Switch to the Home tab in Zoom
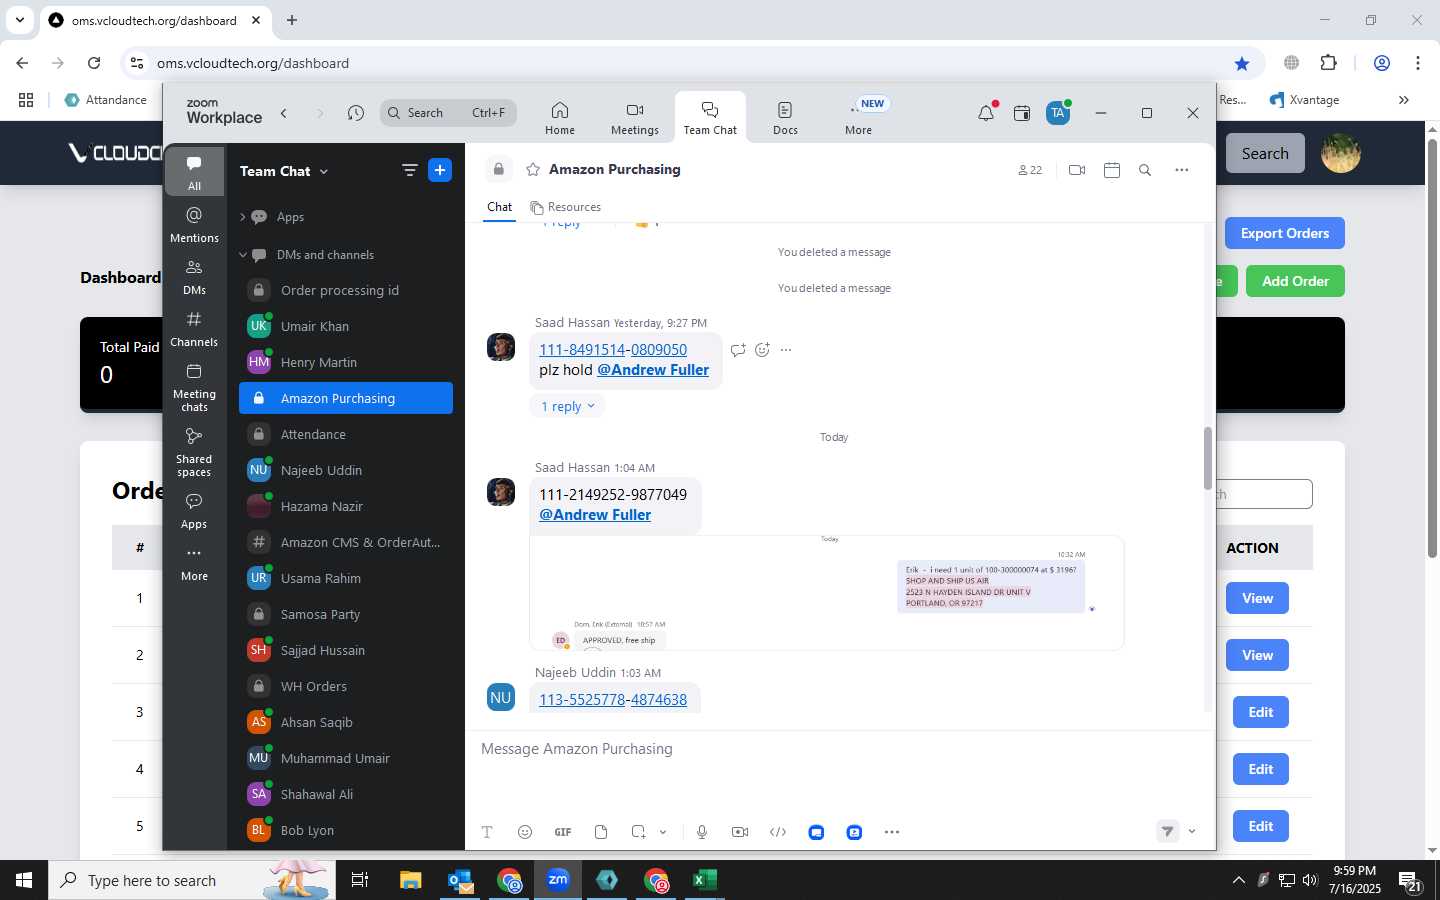1440x900 pixels. coord(560,118)
